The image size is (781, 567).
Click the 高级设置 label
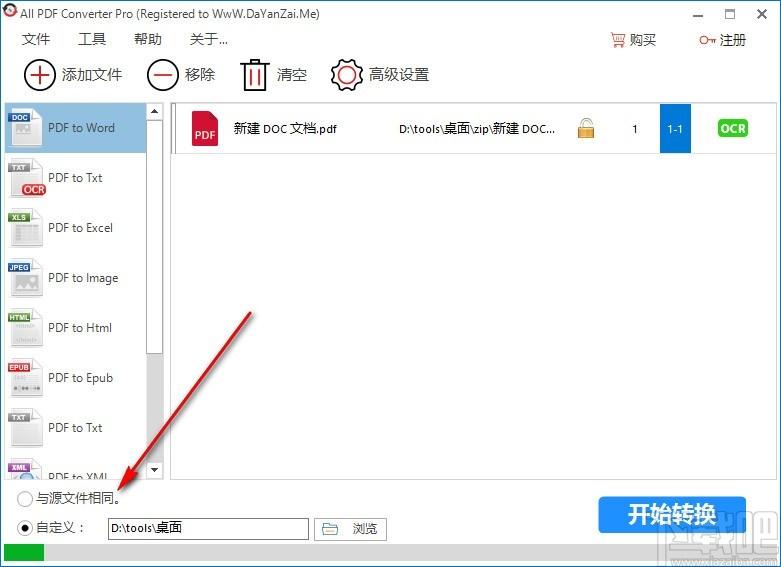click(x=399, y=75)
